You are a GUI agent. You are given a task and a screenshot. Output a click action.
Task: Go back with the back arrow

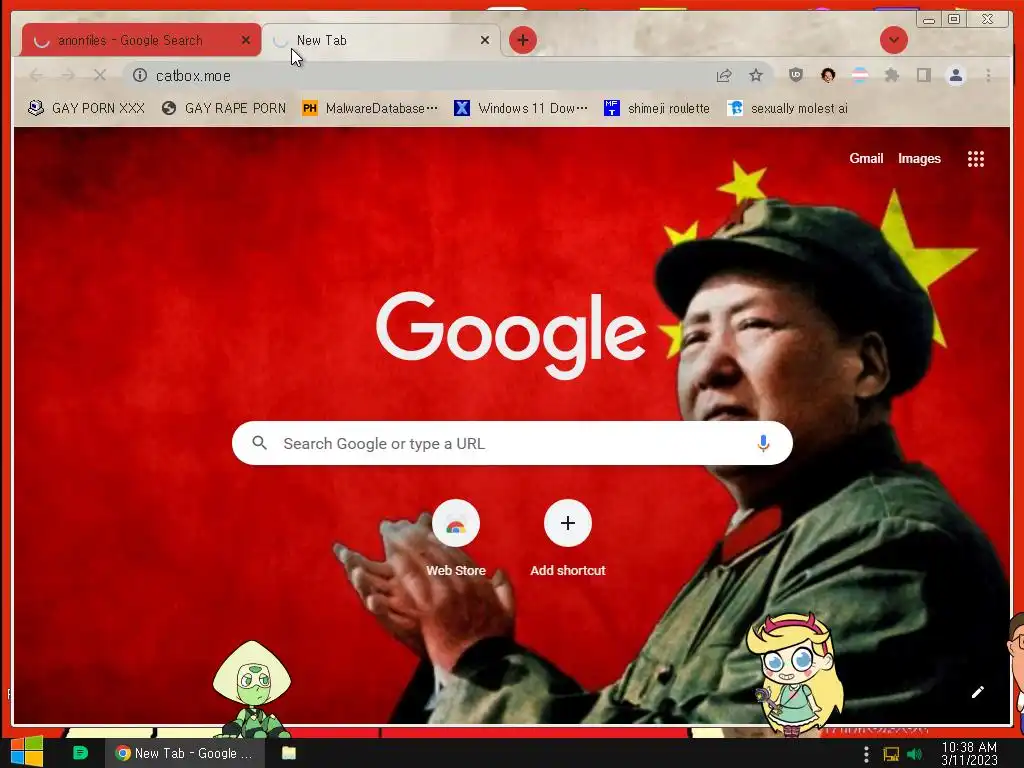[37, 76]
